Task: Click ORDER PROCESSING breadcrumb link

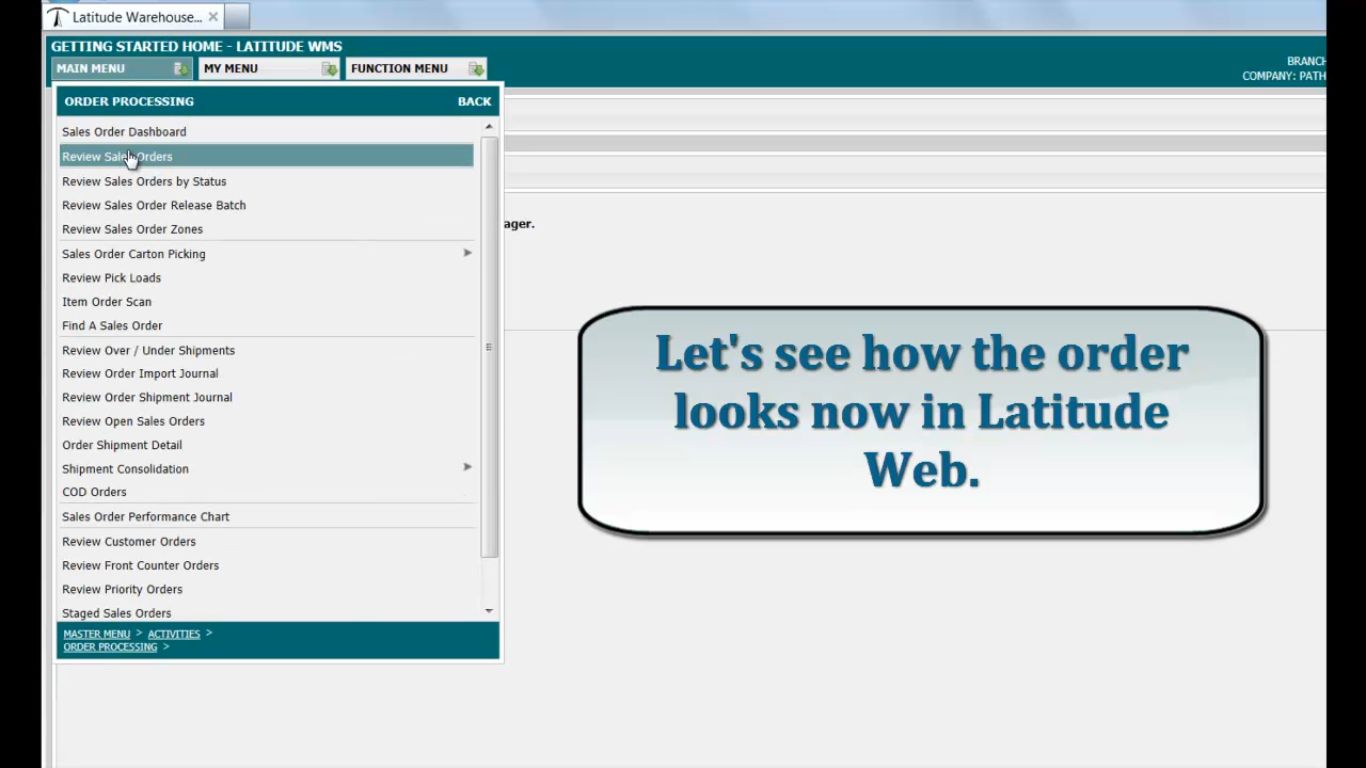Action: tap(110, 647)
